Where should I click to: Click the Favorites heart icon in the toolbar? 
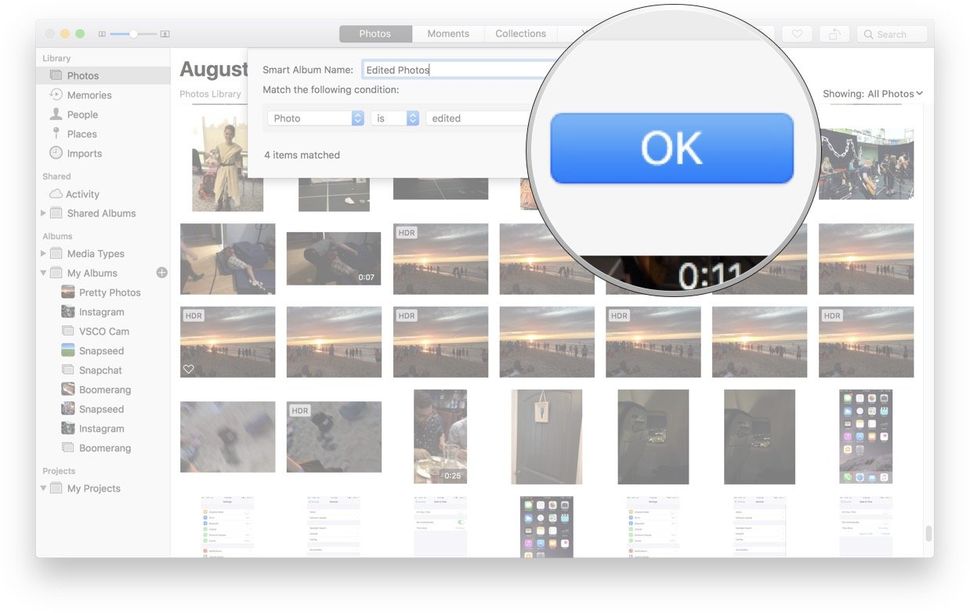[x=798, y=33]
